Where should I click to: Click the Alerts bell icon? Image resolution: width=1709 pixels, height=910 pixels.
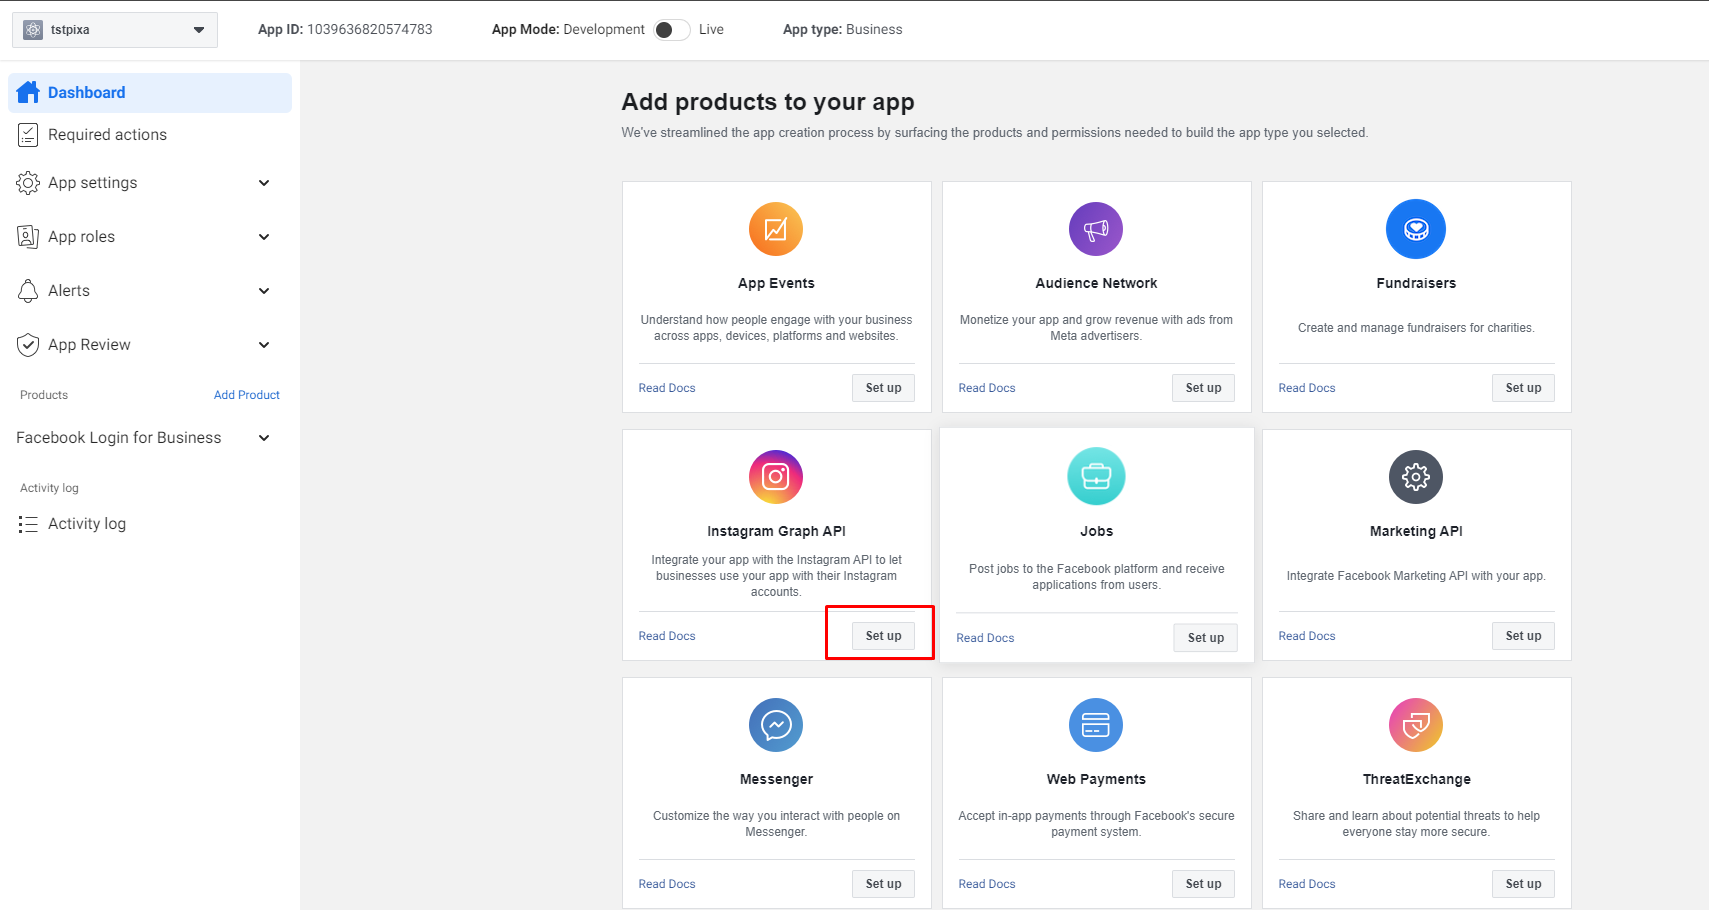(28, 291)
